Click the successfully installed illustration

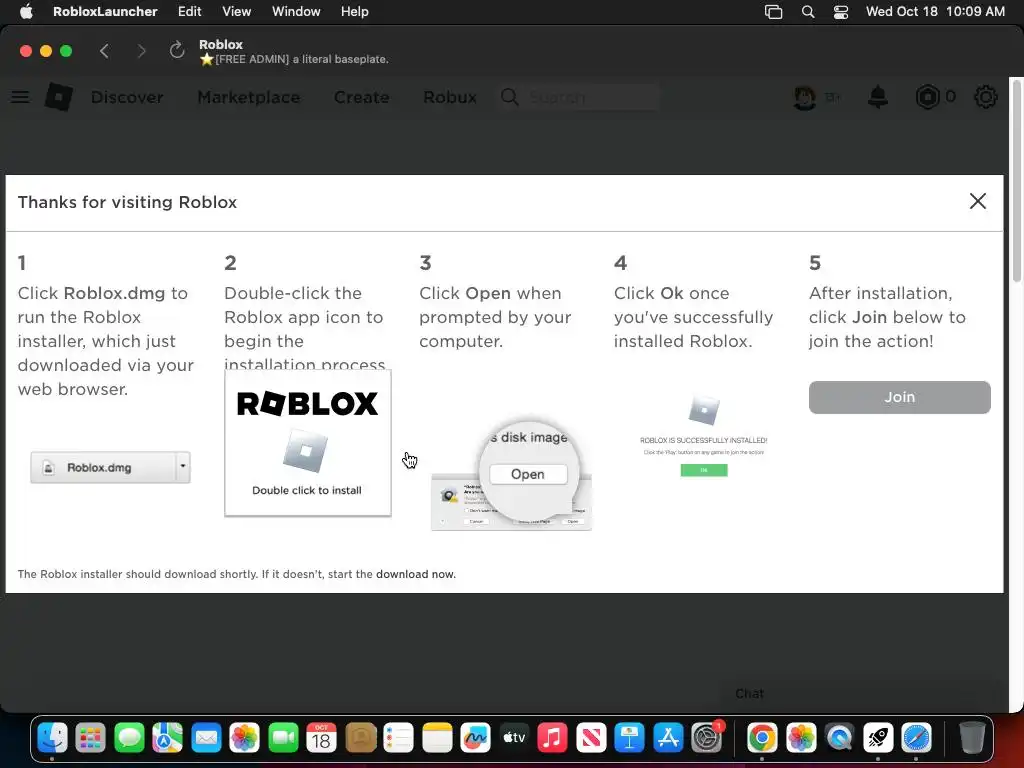[x=703, y=436]
